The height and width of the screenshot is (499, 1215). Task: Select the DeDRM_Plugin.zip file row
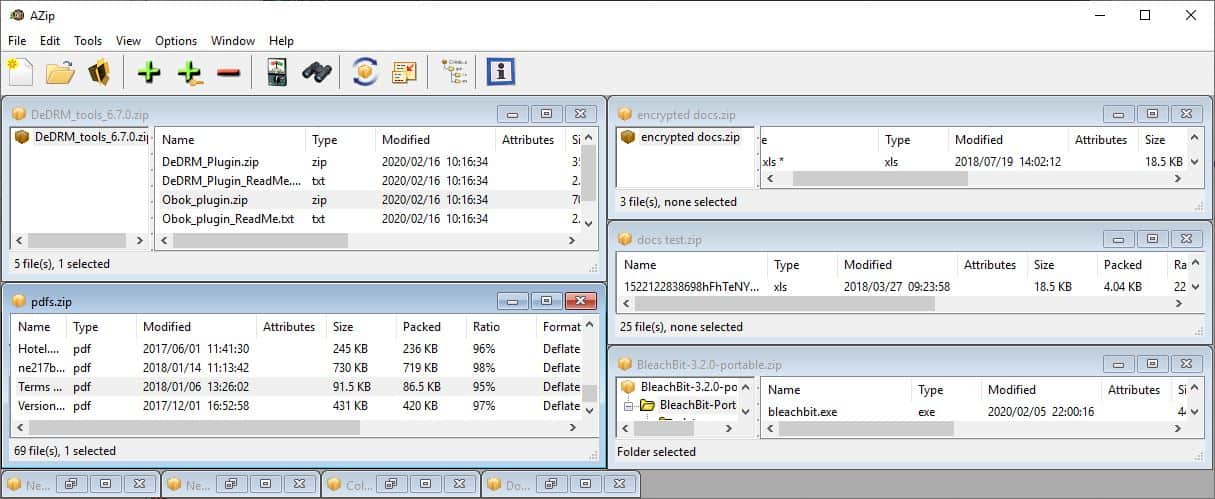pyautogui.click(x=367, y=161)
